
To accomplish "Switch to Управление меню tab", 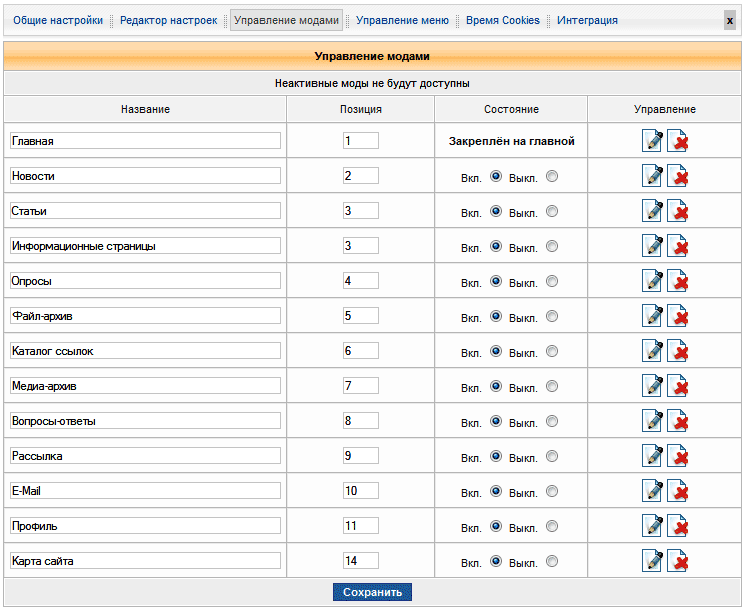I will coord(402,20).
